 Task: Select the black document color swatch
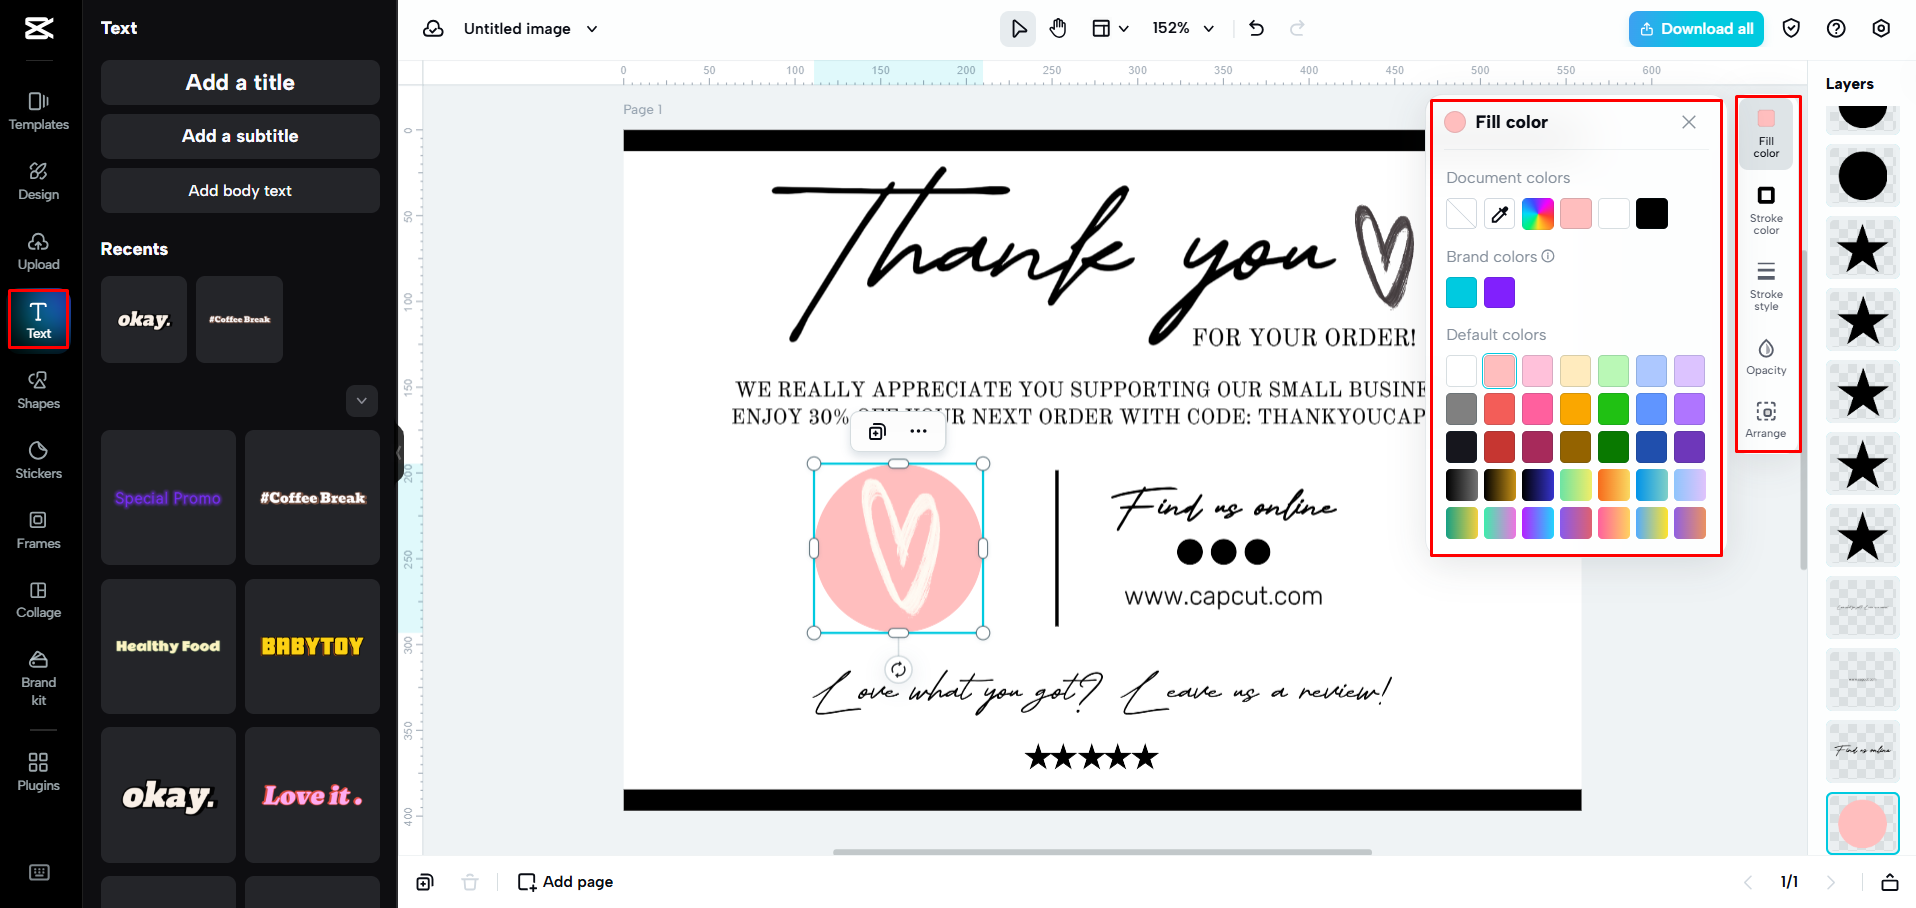[x=1652, y=214]
